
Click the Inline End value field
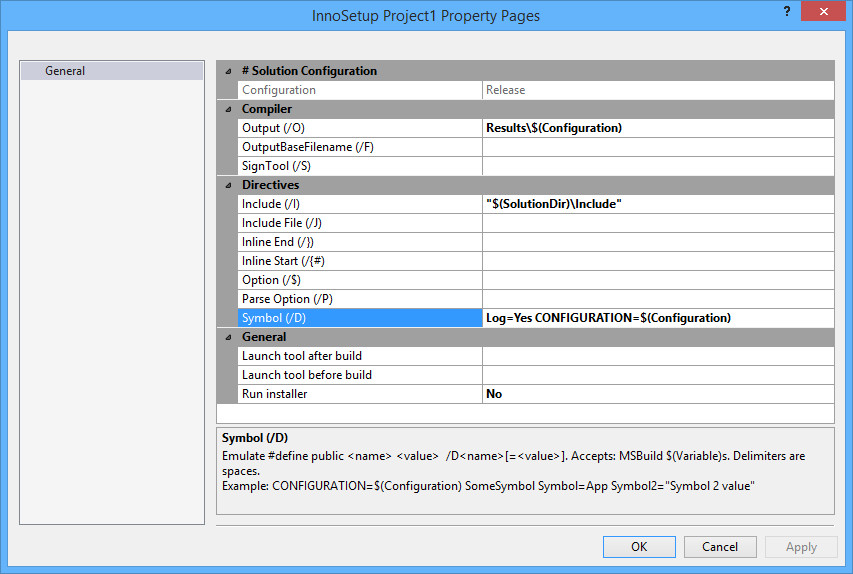pos(658,242)
